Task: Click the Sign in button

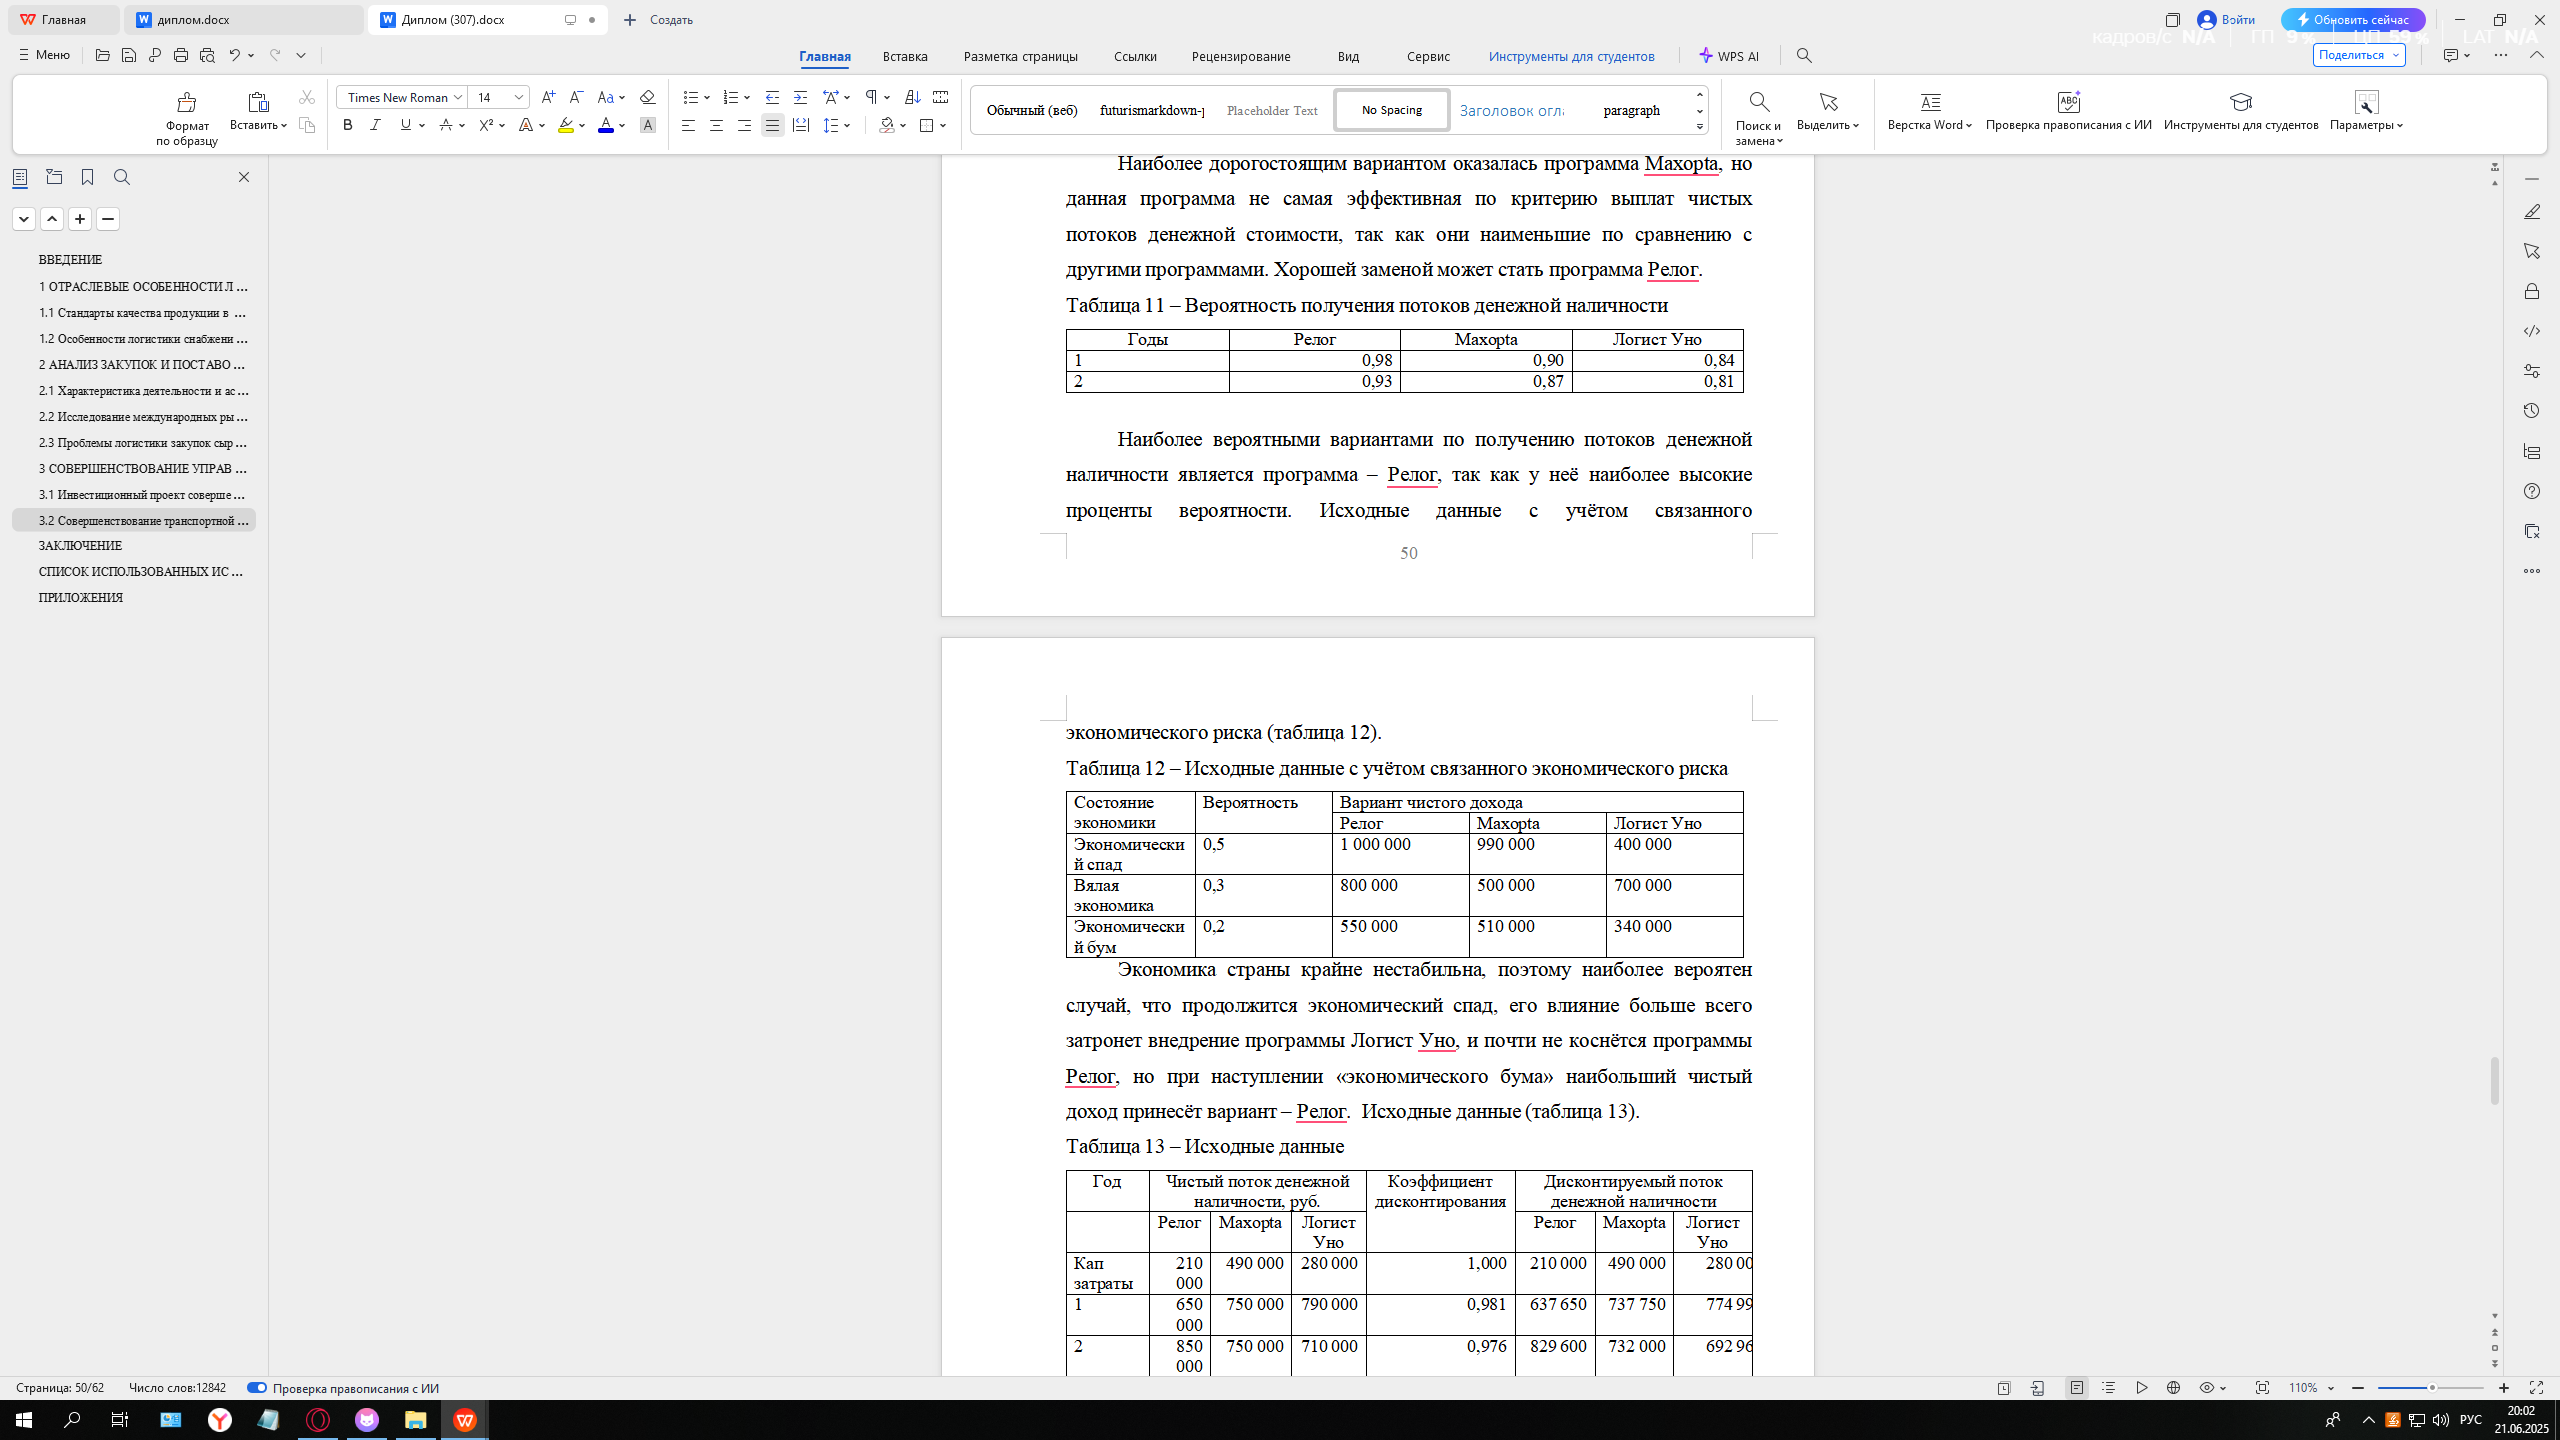Action: pos(2225,20)
